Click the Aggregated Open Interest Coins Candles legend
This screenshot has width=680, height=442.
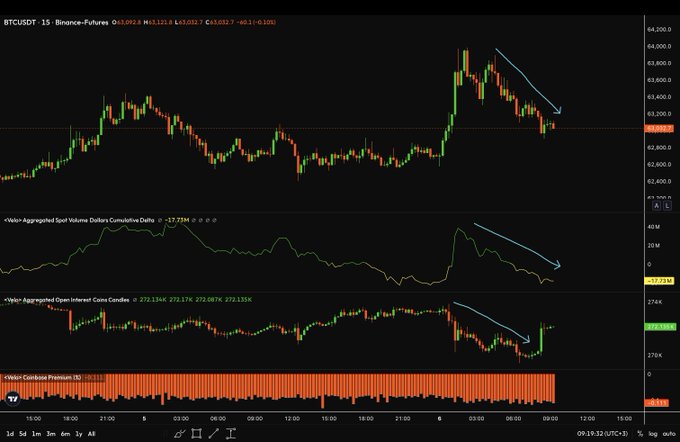66,300
